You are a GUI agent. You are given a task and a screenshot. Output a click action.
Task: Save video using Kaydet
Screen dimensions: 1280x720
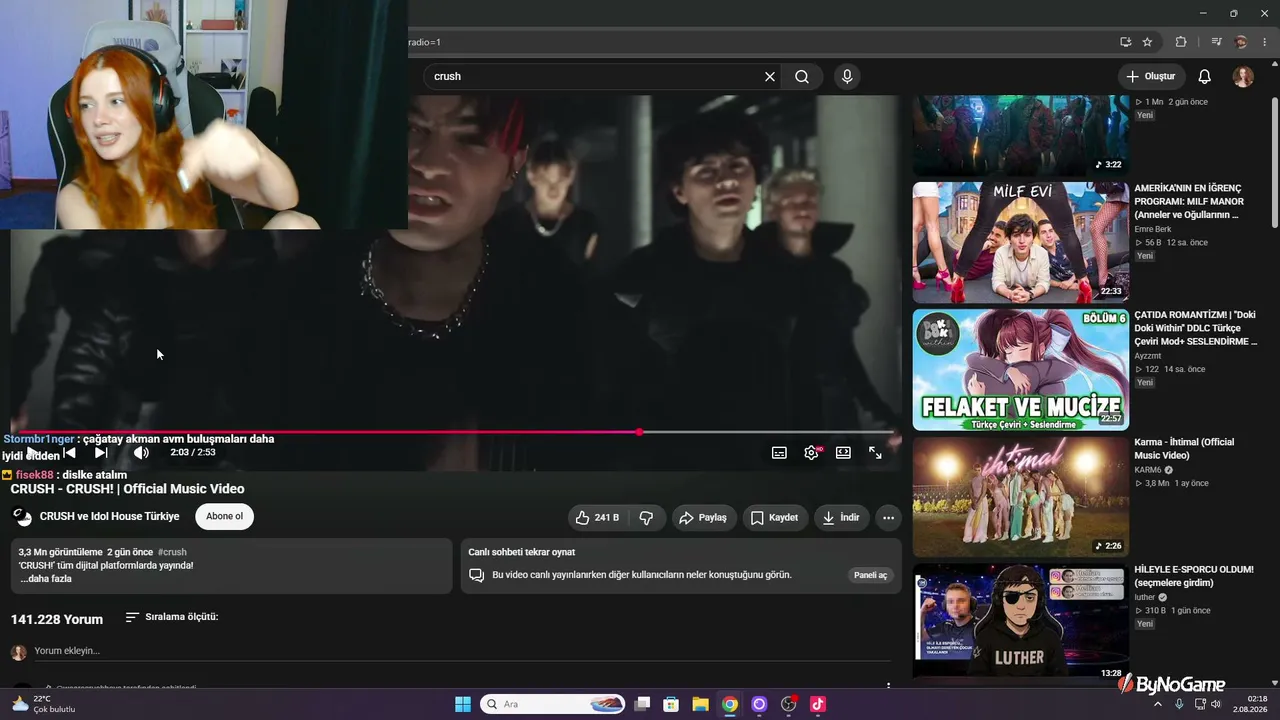(x=775, y=518)
